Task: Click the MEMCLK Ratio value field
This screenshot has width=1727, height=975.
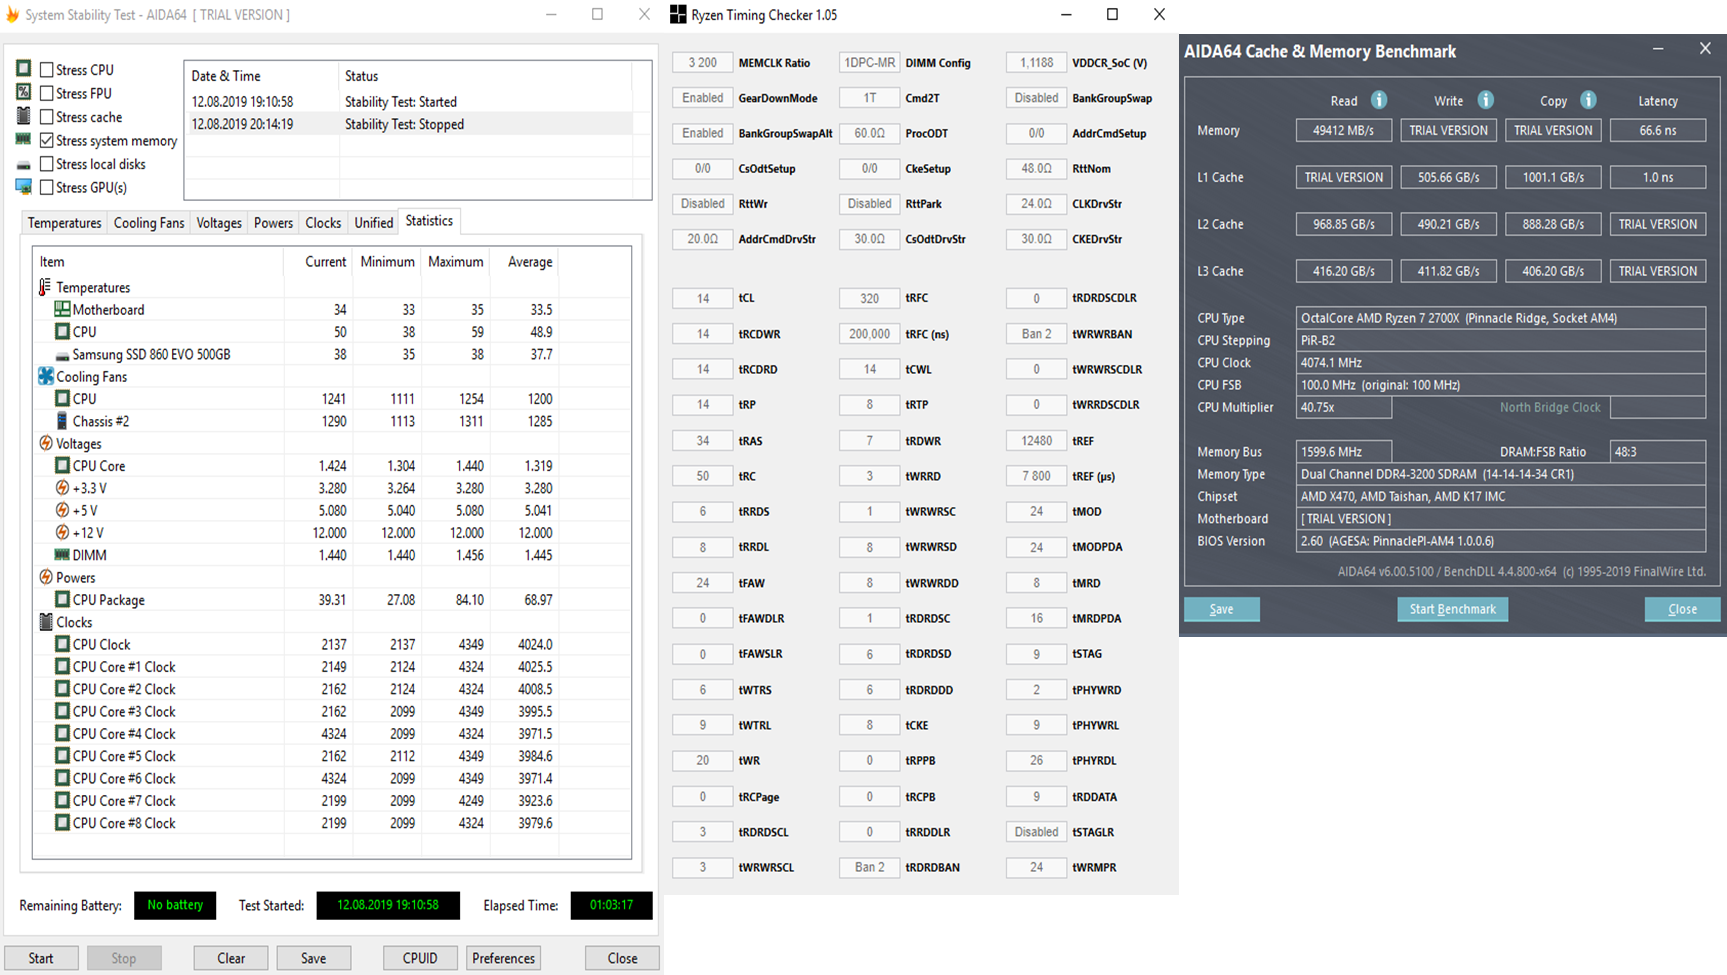Action: coord(703,62)
